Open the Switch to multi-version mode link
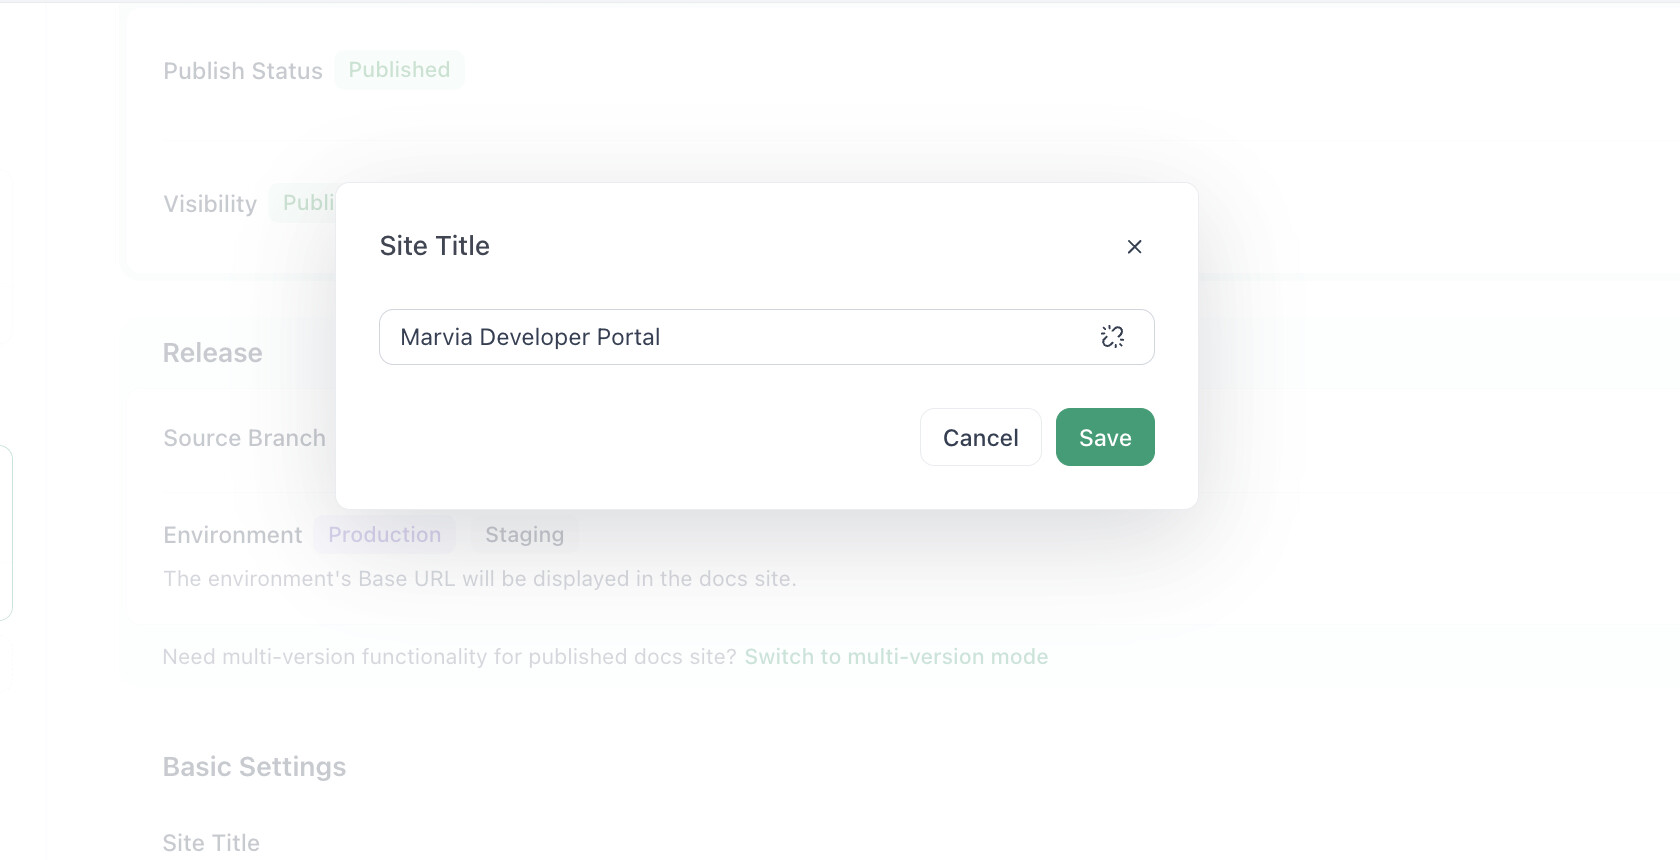Image resolution: width=1680 pixels, height=860 pixels. click(x=896, y=657)
